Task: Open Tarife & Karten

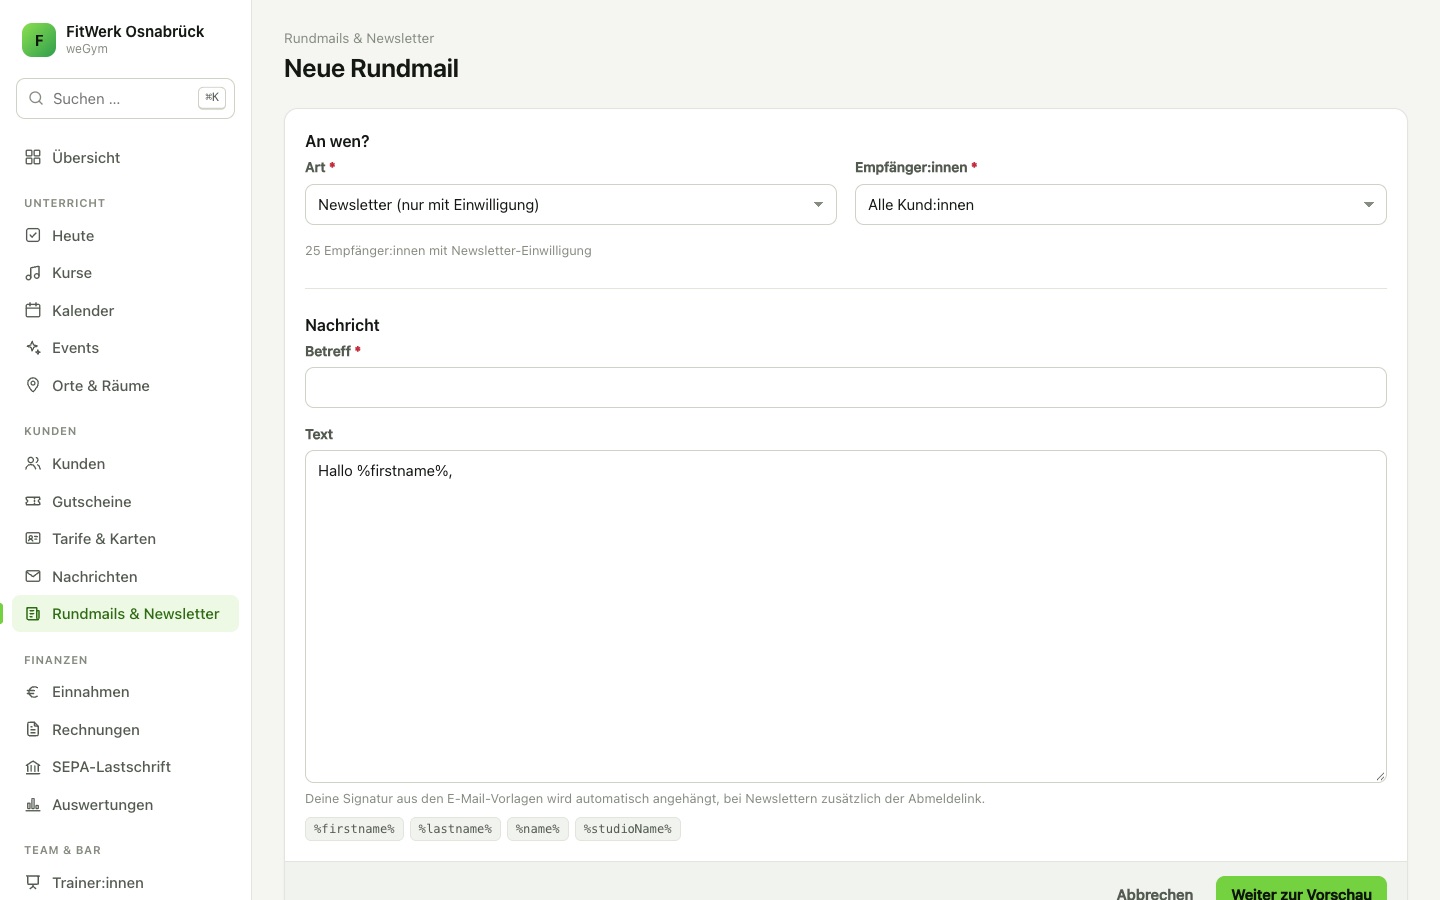Action: click(125, 538)
